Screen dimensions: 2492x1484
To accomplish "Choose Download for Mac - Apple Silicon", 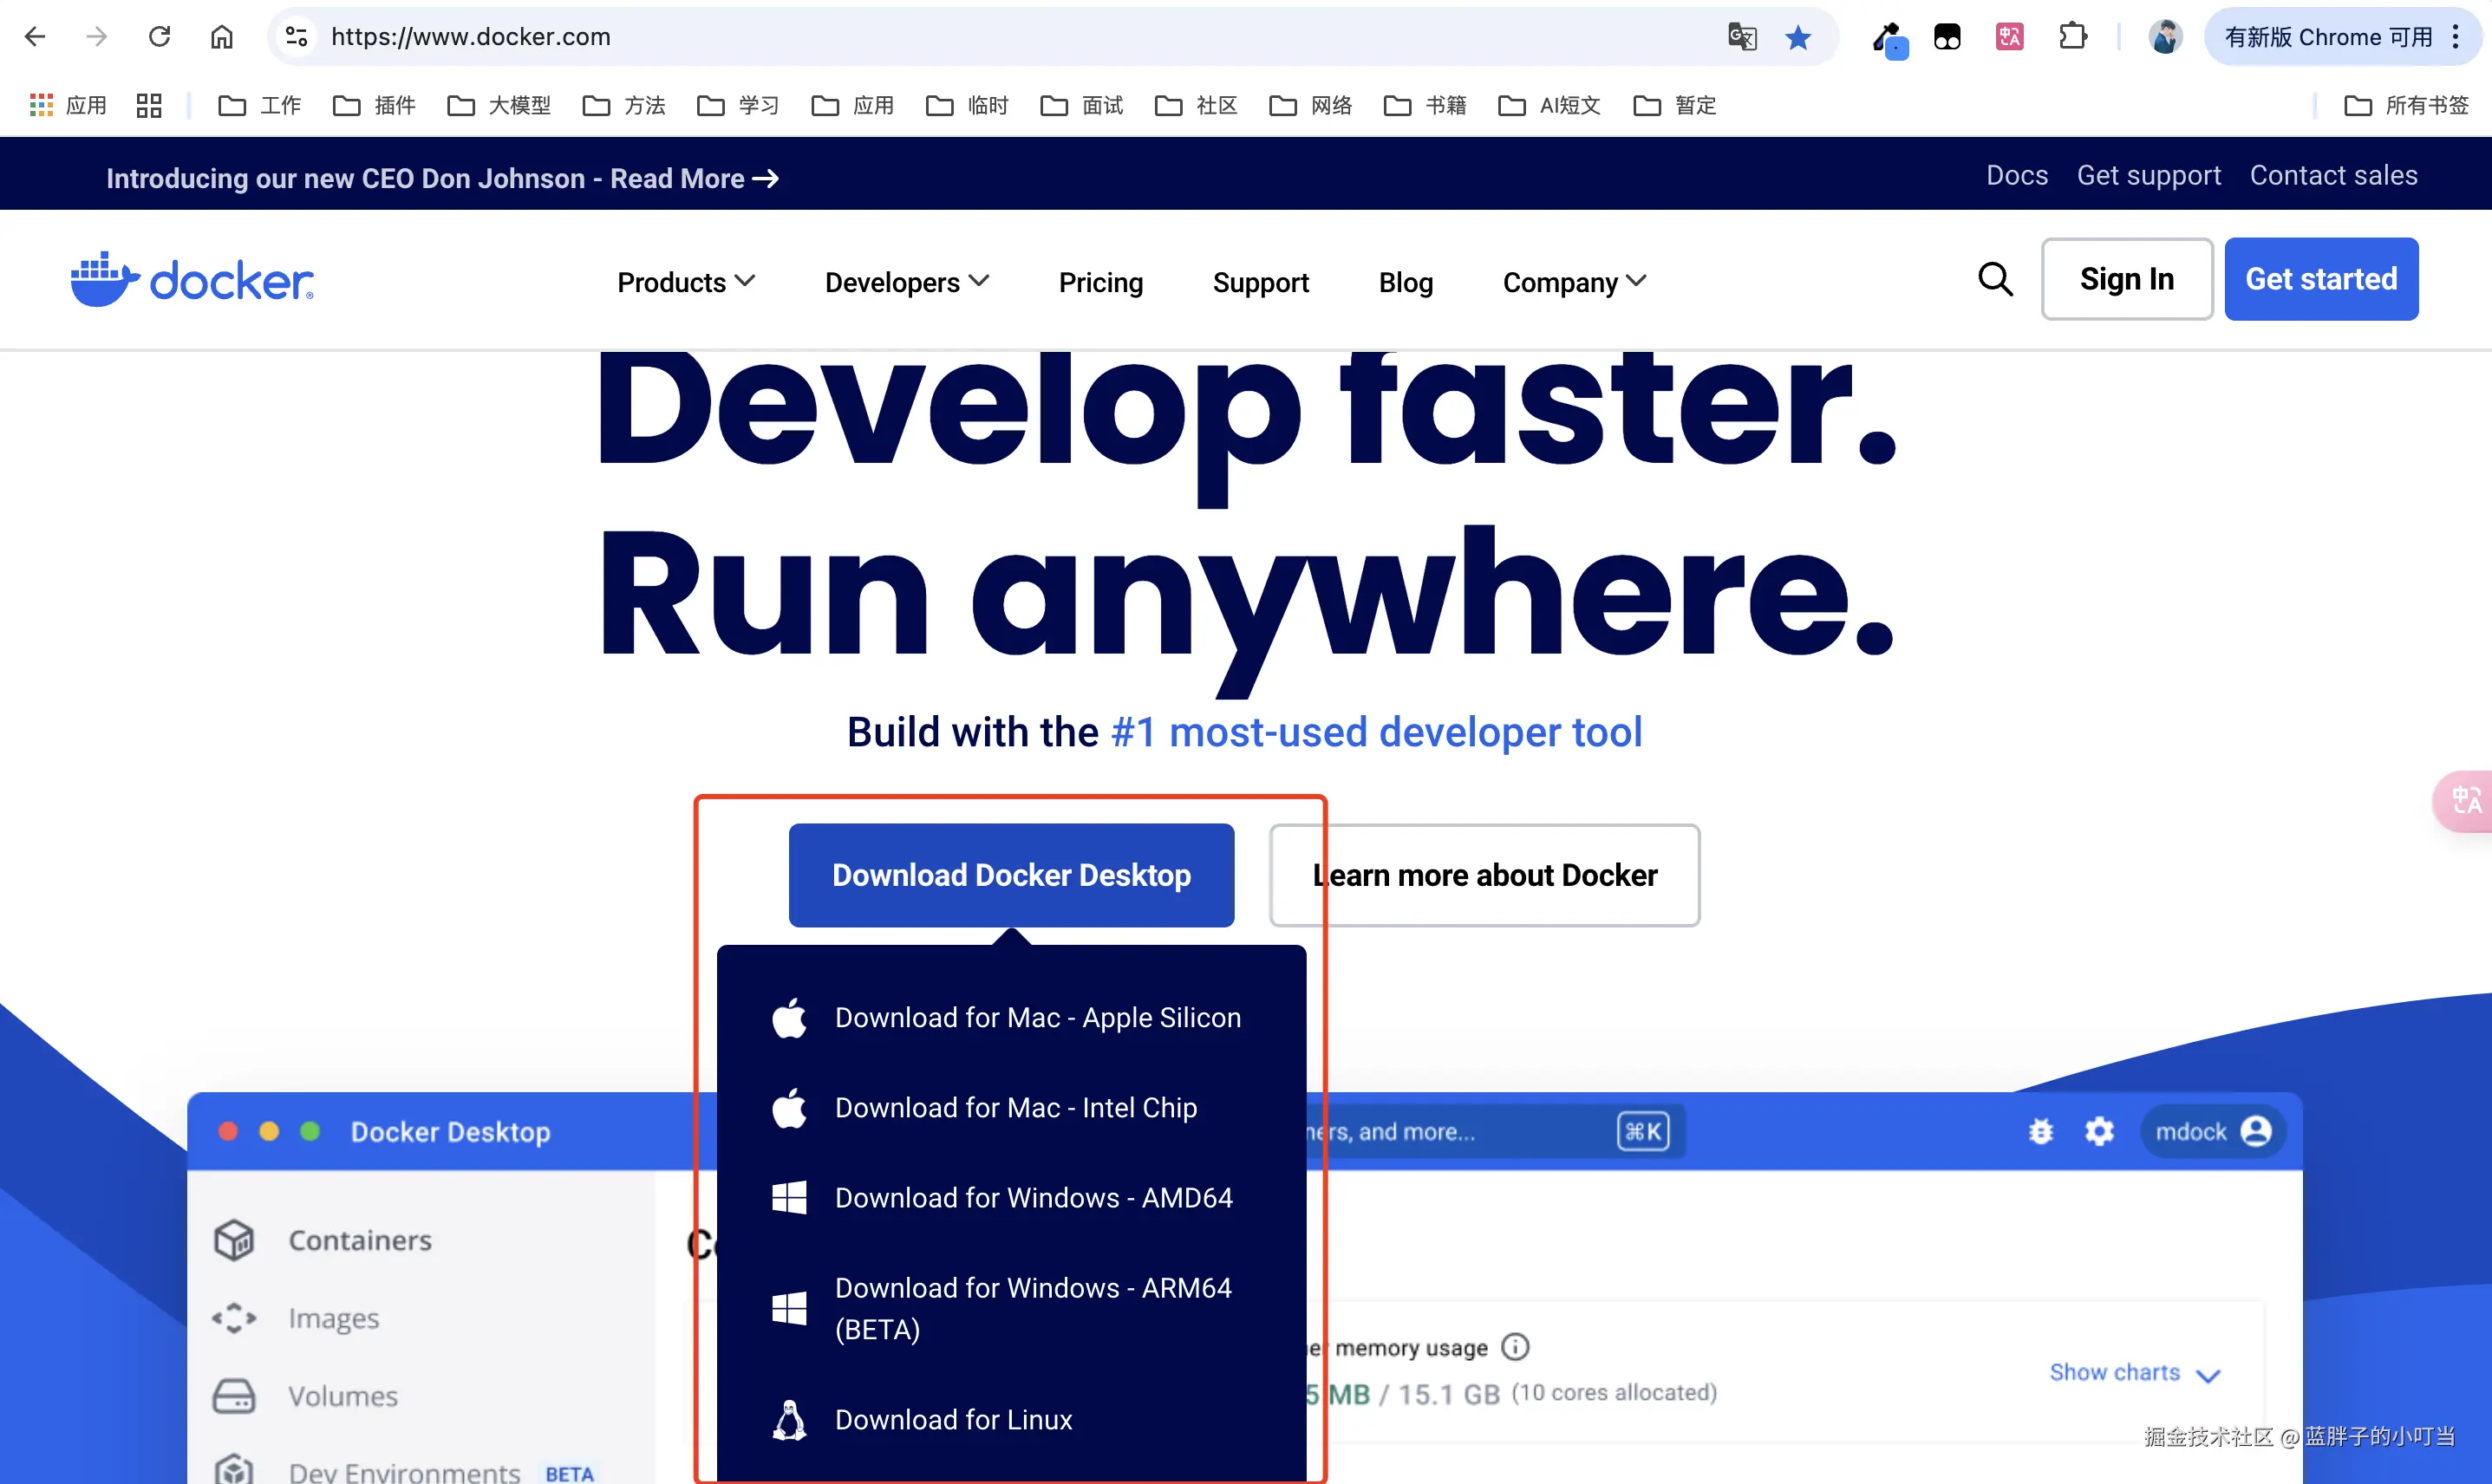I will coord(1037,1017).
